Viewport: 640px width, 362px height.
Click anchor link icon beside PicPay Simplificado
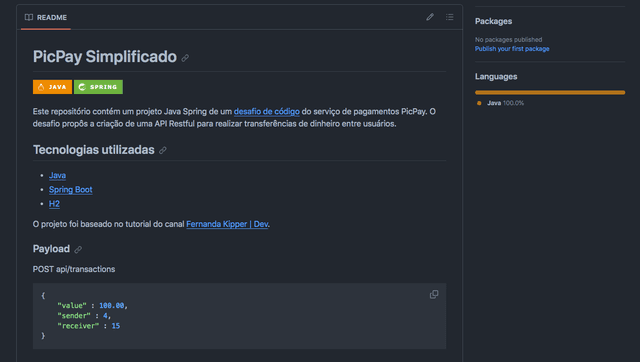pyautogui.click(x=185, y=58)
